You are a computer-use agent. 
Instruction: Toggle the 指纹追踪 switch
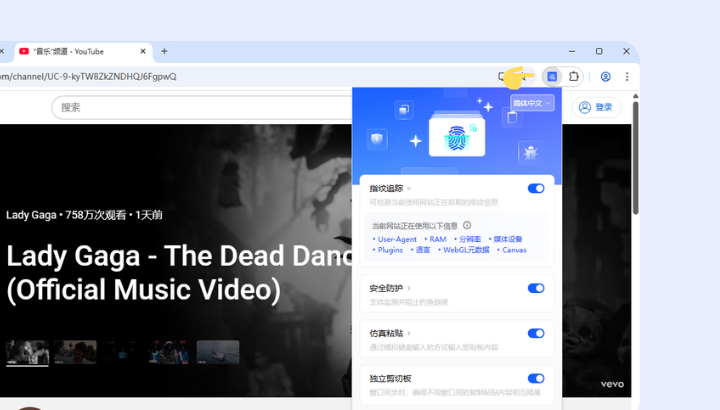(536, 188)
